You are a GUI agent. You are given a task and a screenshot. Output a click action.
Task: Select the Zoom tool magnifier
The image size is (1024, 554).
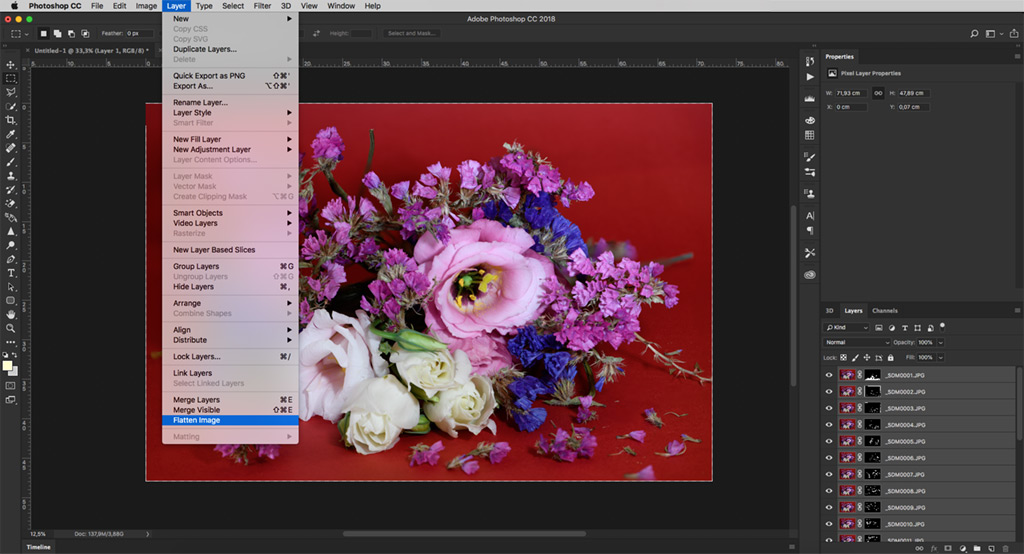point(11,328)
